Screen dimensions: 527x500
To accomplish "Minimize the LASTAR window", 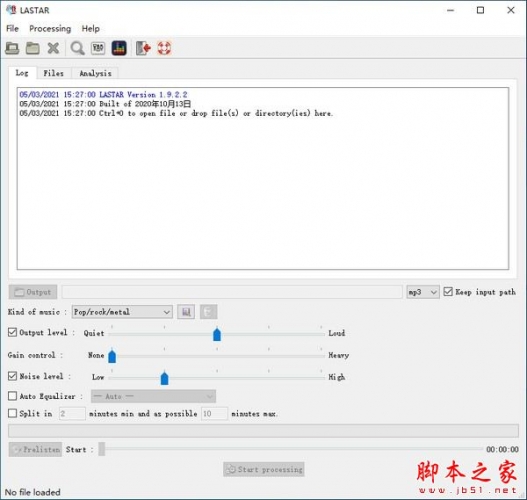I will (450, 10).
